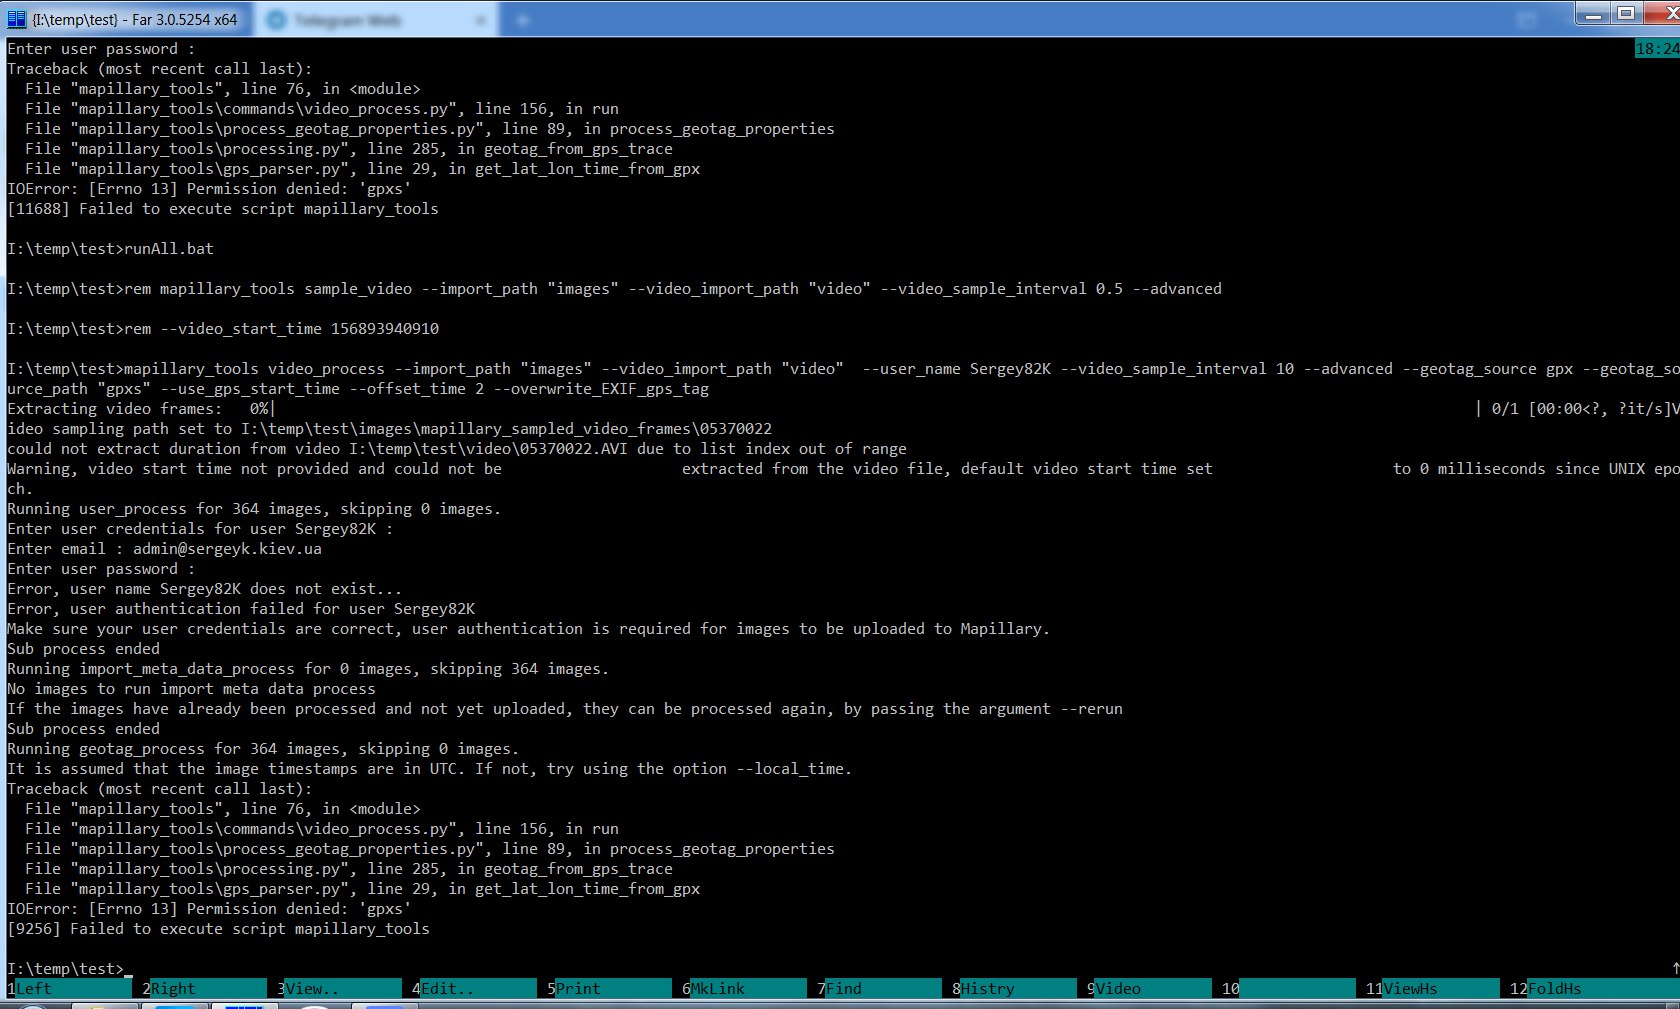Click the 1 Left function key
The image size is (1680, 1009).
tap(69, 988)
